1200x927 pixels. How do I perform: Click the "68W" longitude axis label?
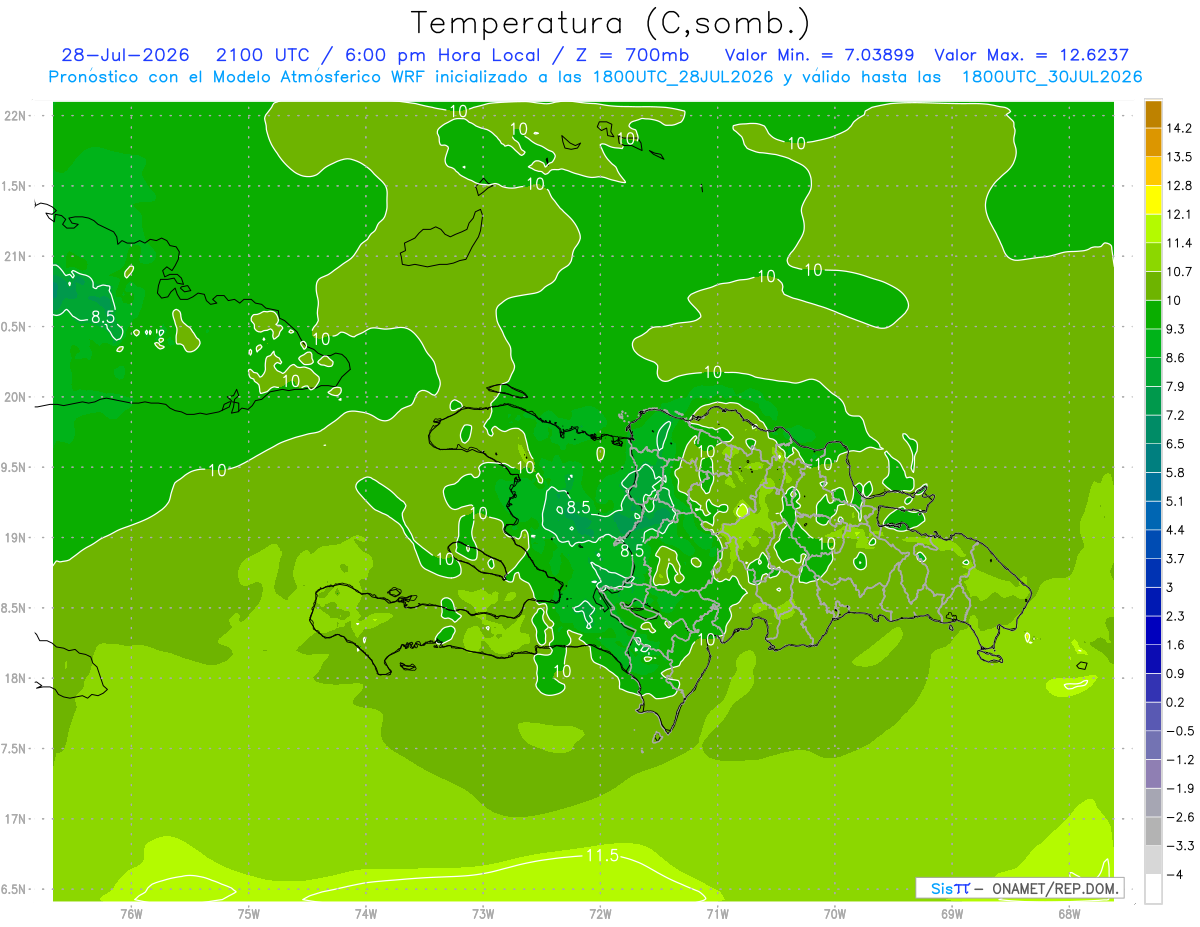[x=1069, y=913]
